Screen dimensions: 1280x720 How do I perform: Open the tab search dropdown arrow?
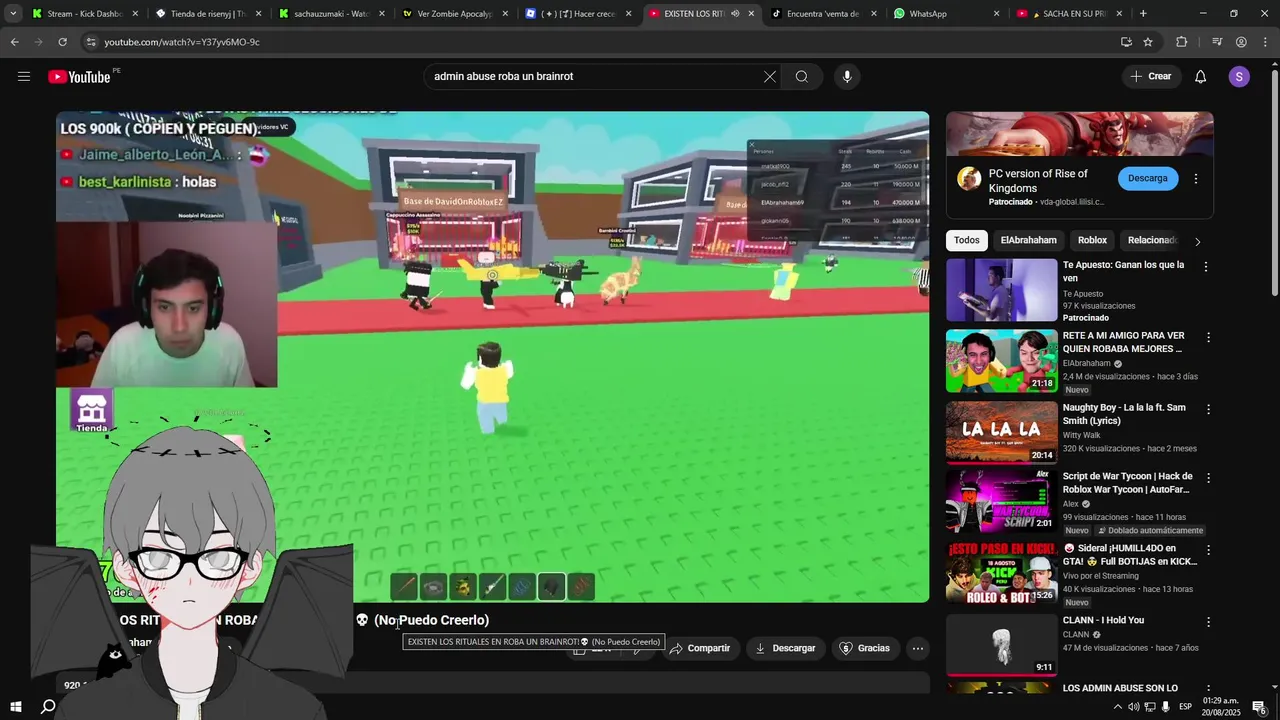[13, 14]
